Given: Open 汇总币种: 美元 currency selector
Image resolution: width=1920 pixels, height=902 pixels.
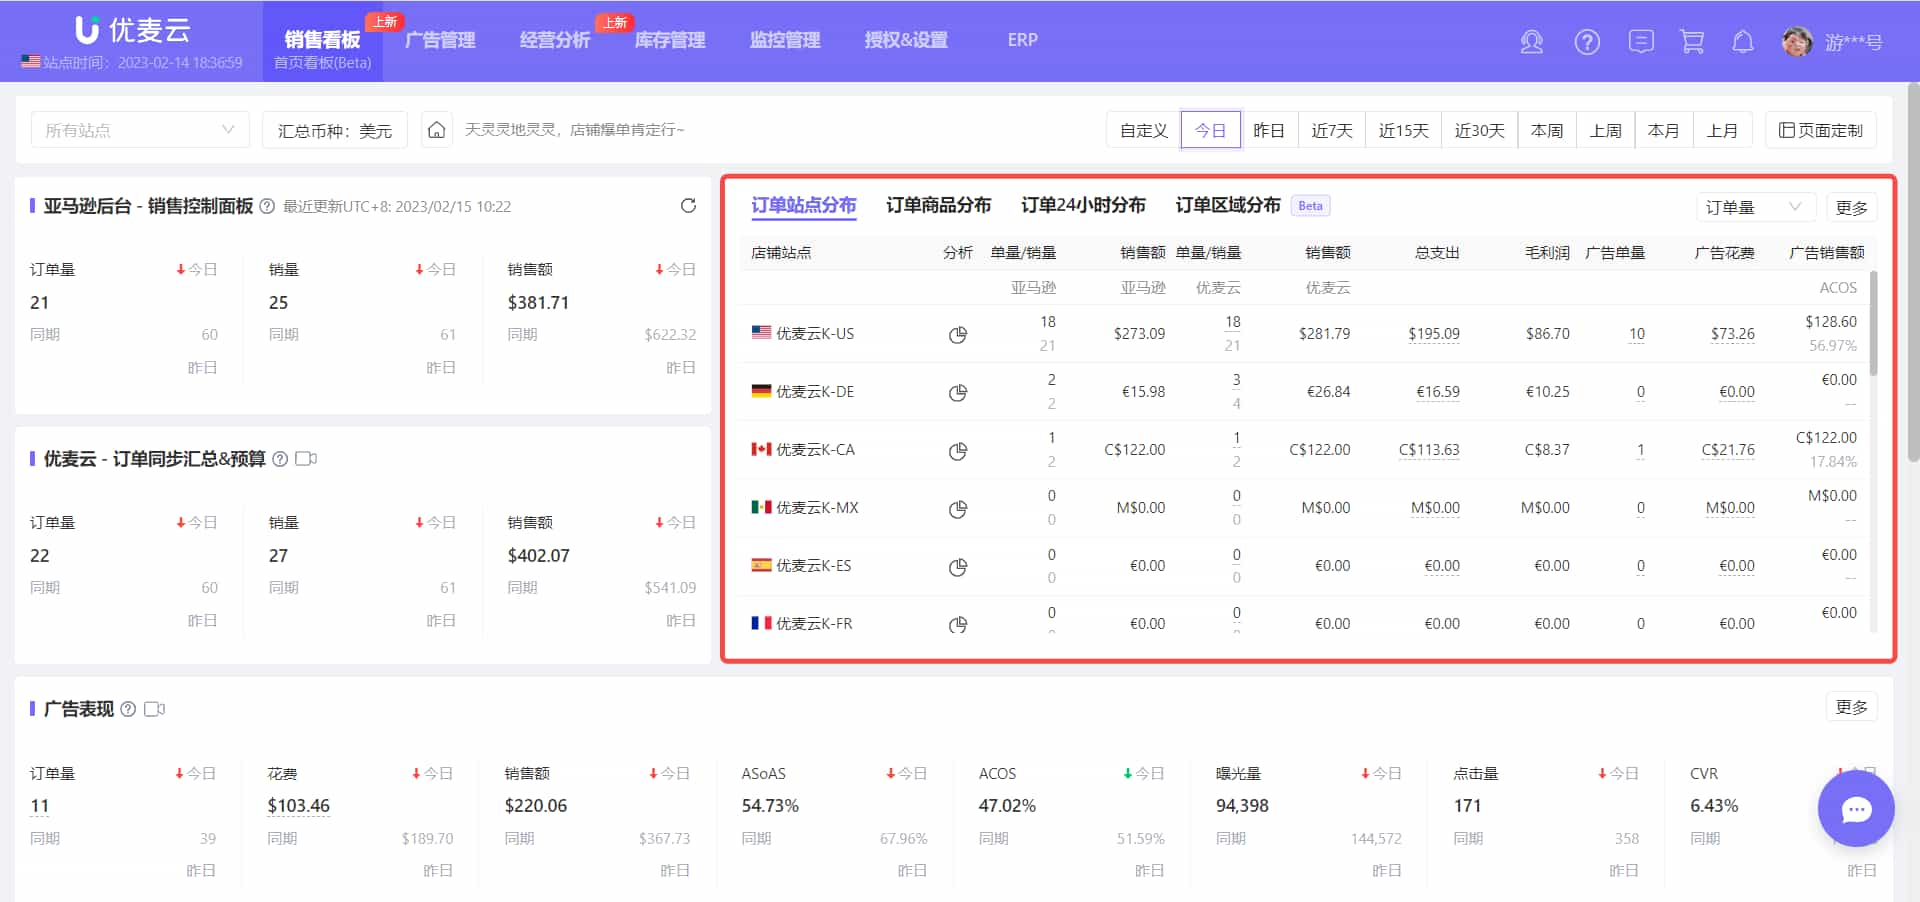Looking at the screenshot, I should click(x=335, y=130).
